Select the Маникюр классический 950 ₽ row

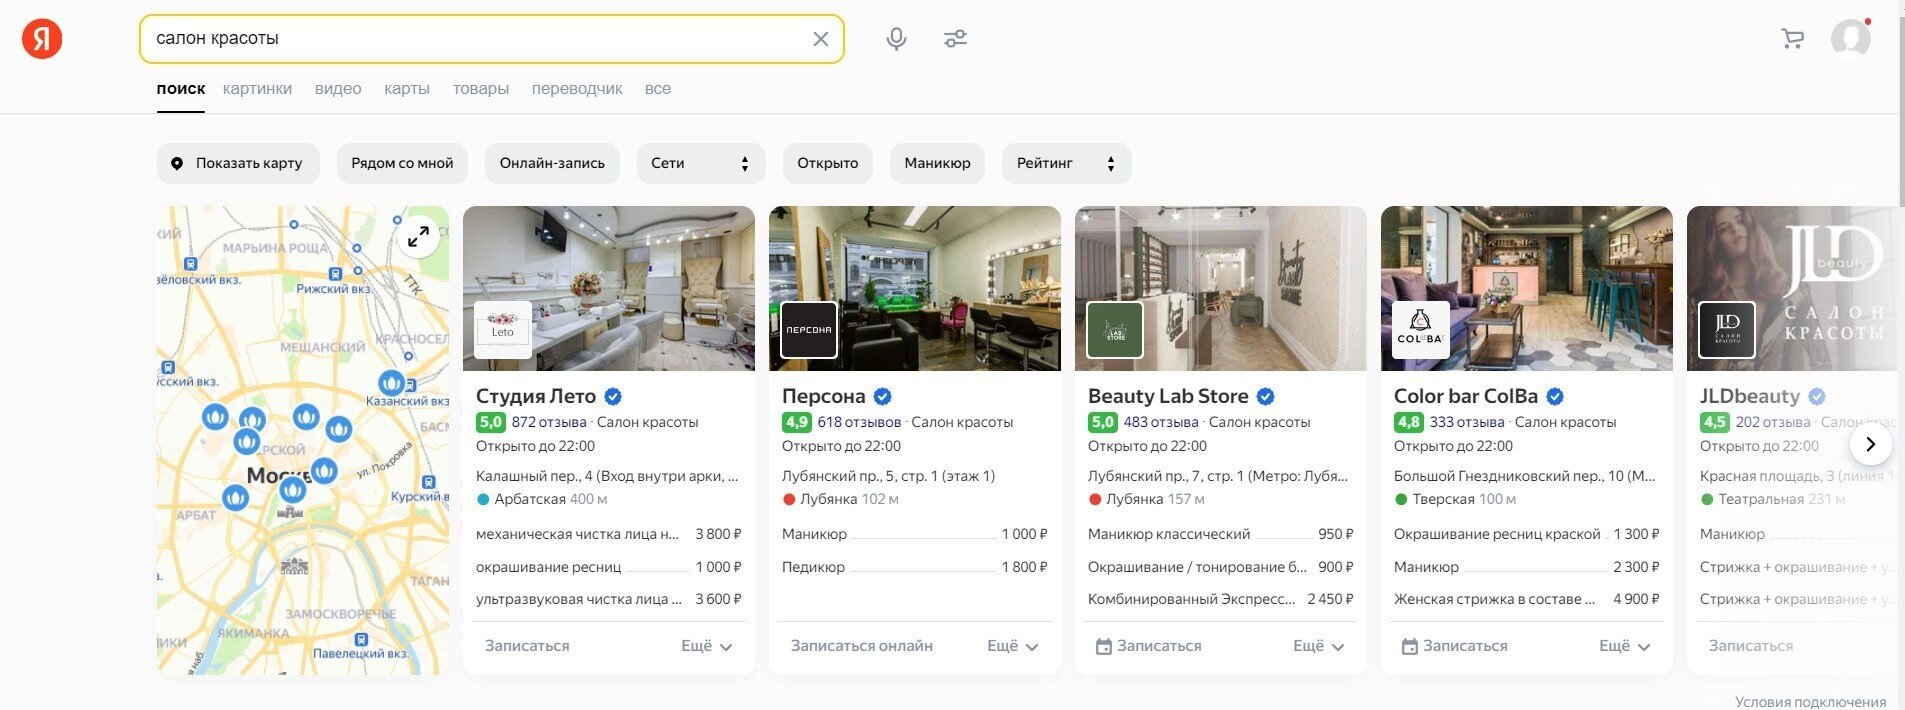click(1220, 534)
